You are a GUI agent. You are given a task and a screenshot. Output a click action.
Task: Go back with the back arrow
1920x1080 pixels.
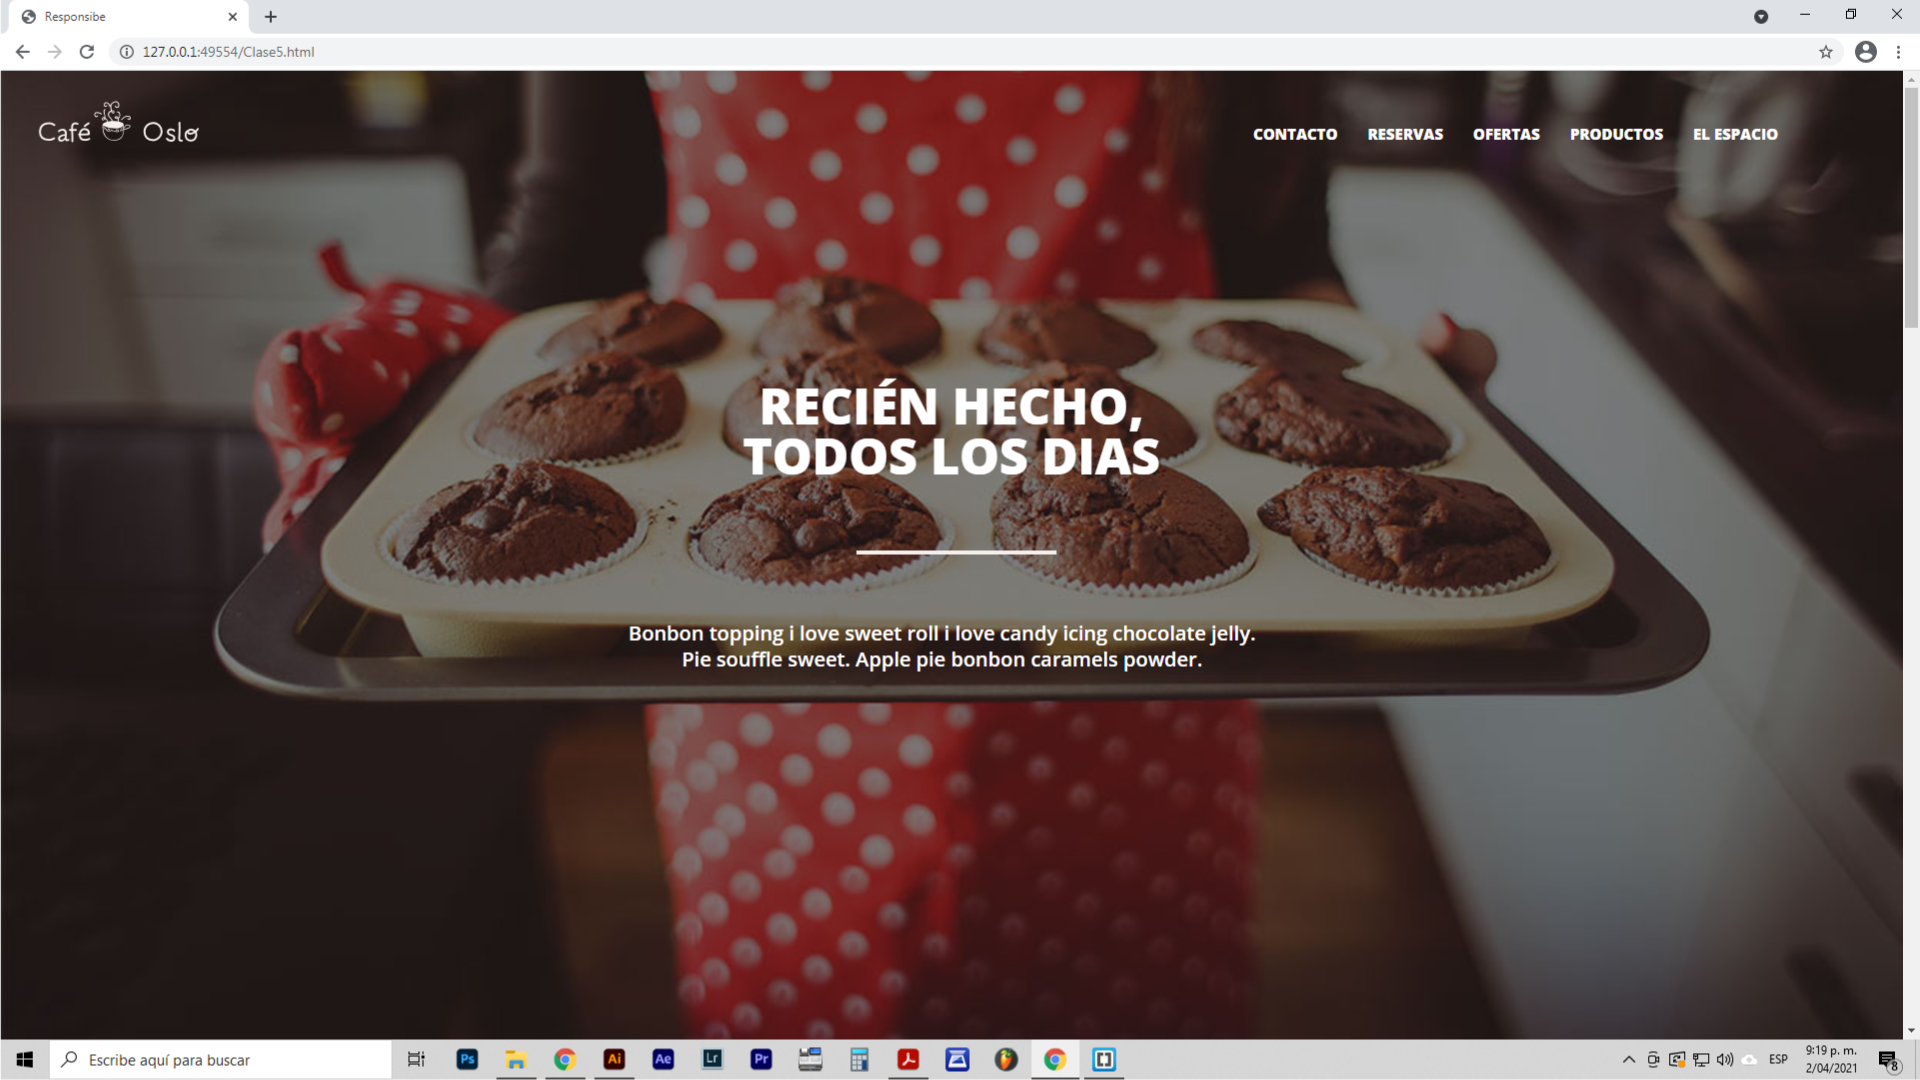click(x=22, y=52)
